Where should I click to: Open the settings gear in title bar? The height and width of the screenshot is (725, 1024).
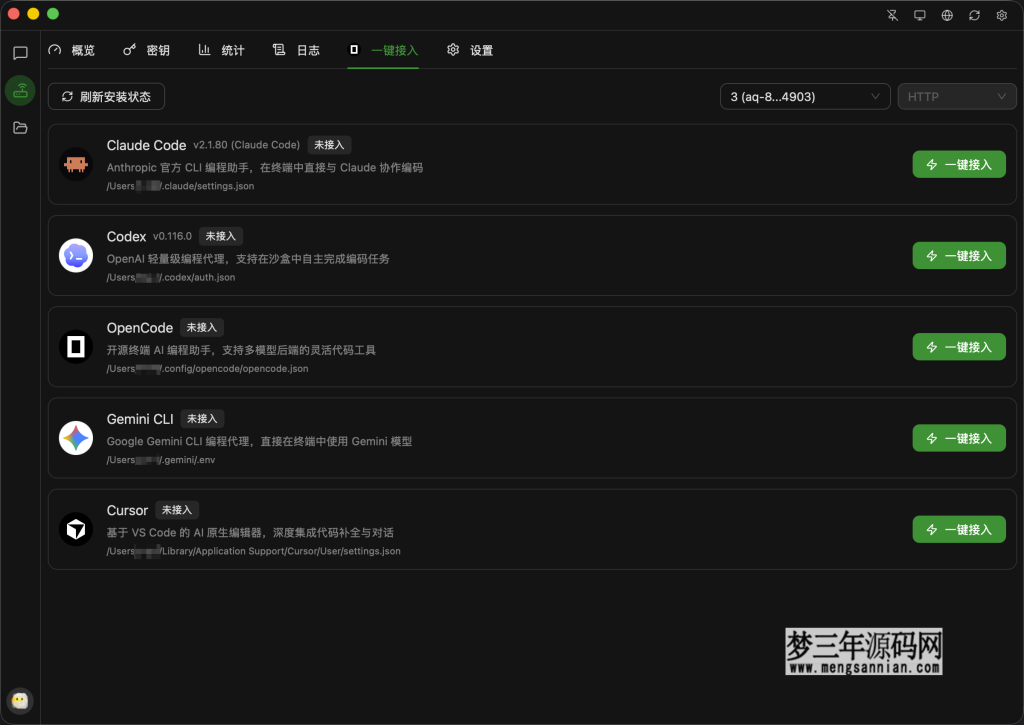coord(1002,15)
